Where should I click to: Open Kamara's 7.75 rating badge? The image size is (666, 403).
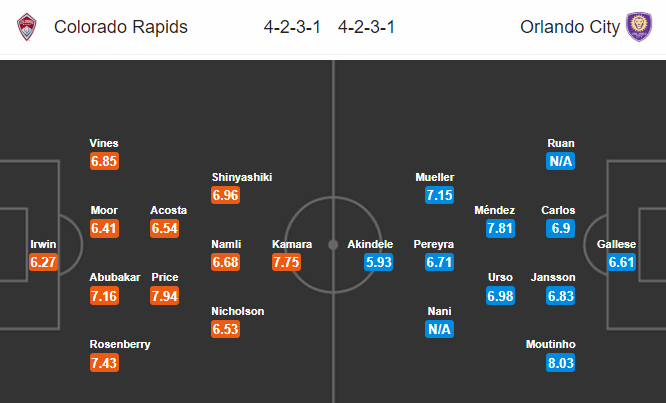click(286, 262)
